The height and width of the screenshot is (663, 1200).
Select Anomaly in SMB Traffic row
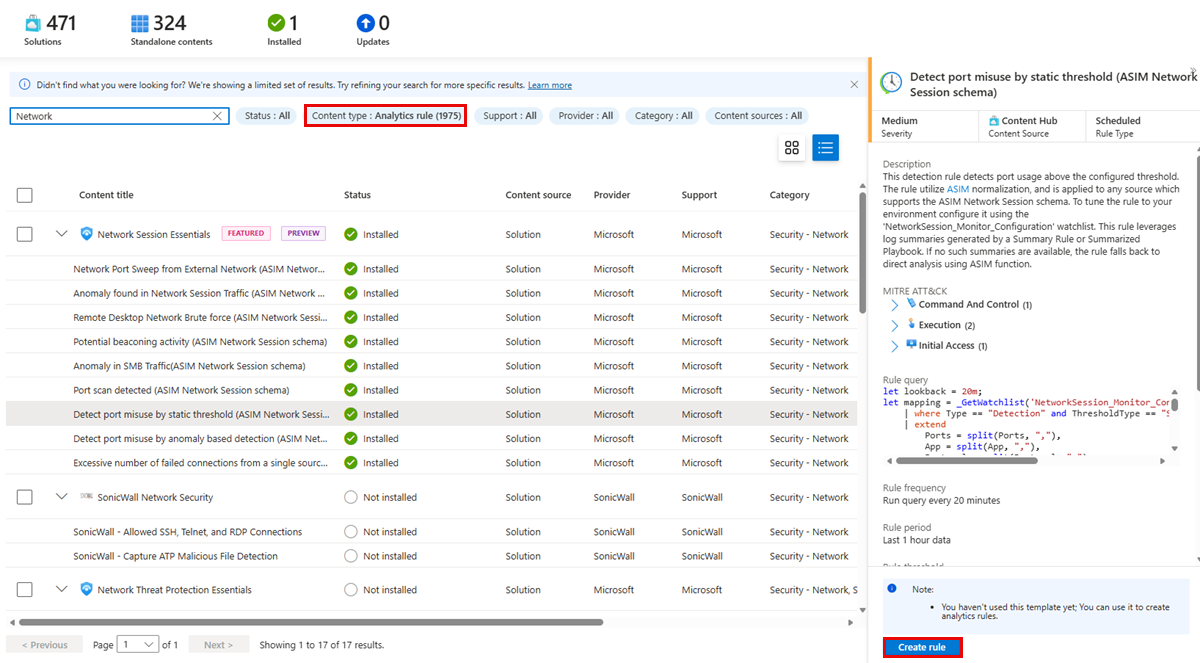coord(432,366)
